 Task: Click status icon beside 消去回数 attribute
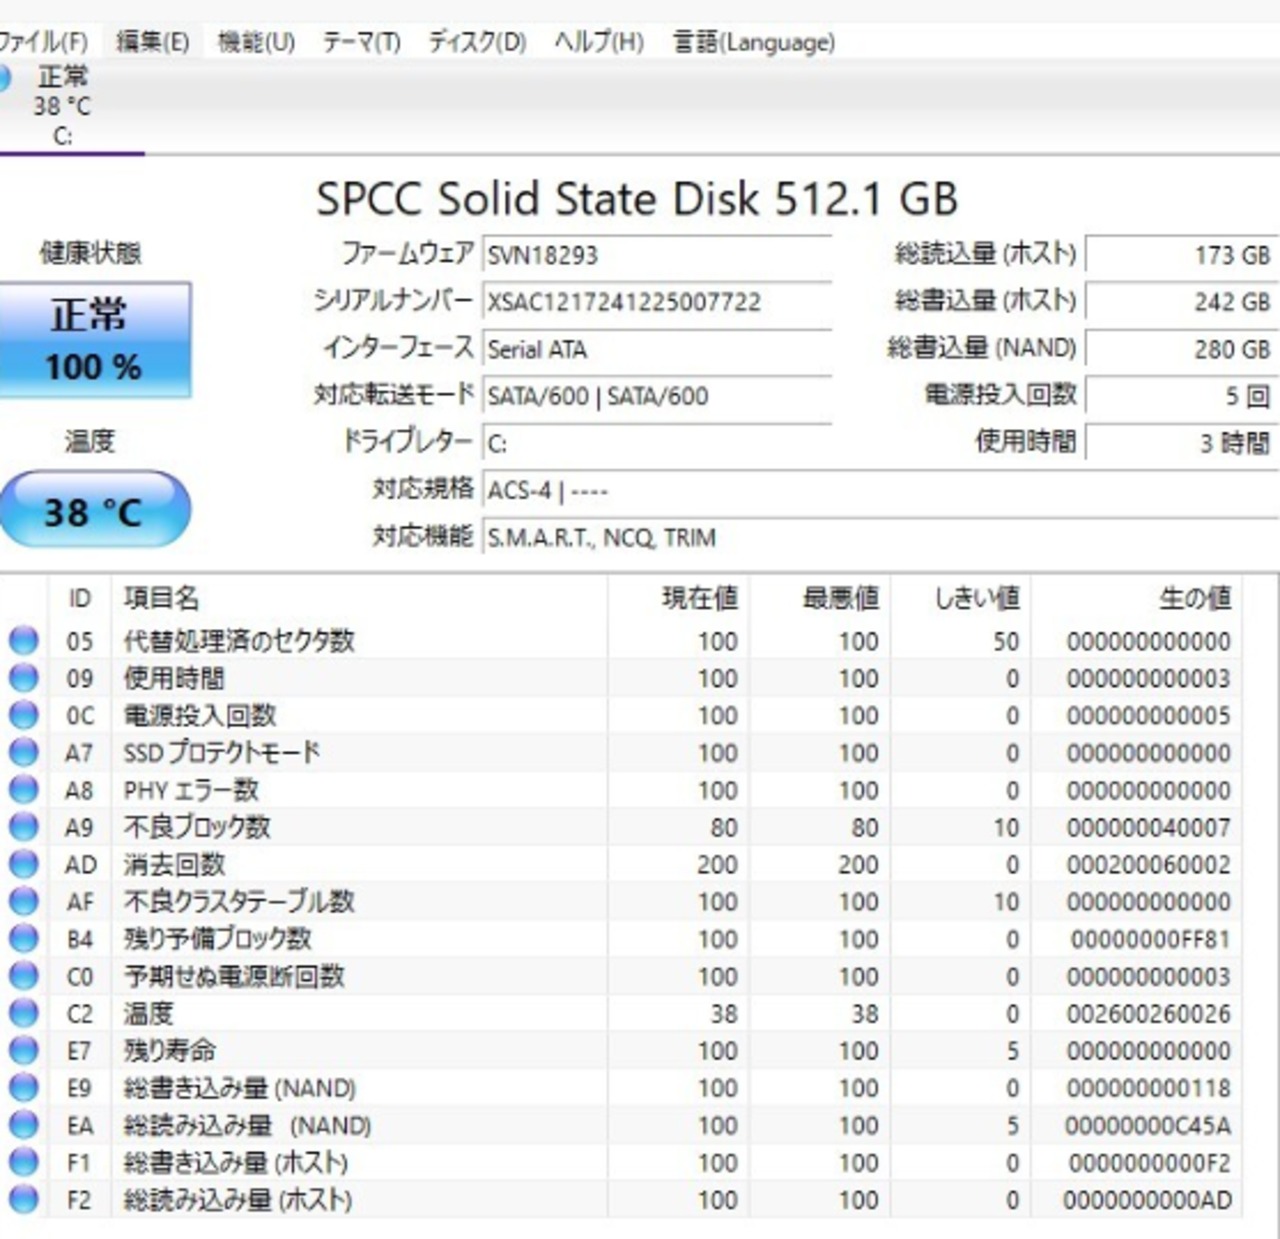23,864
